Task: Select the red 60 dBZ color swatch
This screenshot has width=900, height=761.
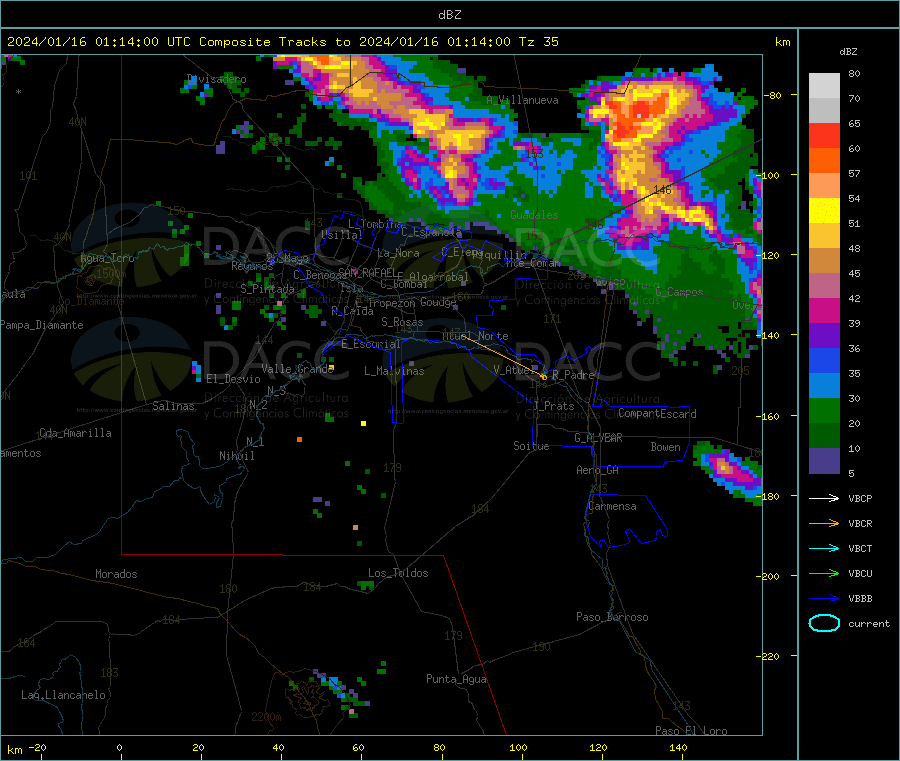Action: pyautogui.click(x=824, y=135)
